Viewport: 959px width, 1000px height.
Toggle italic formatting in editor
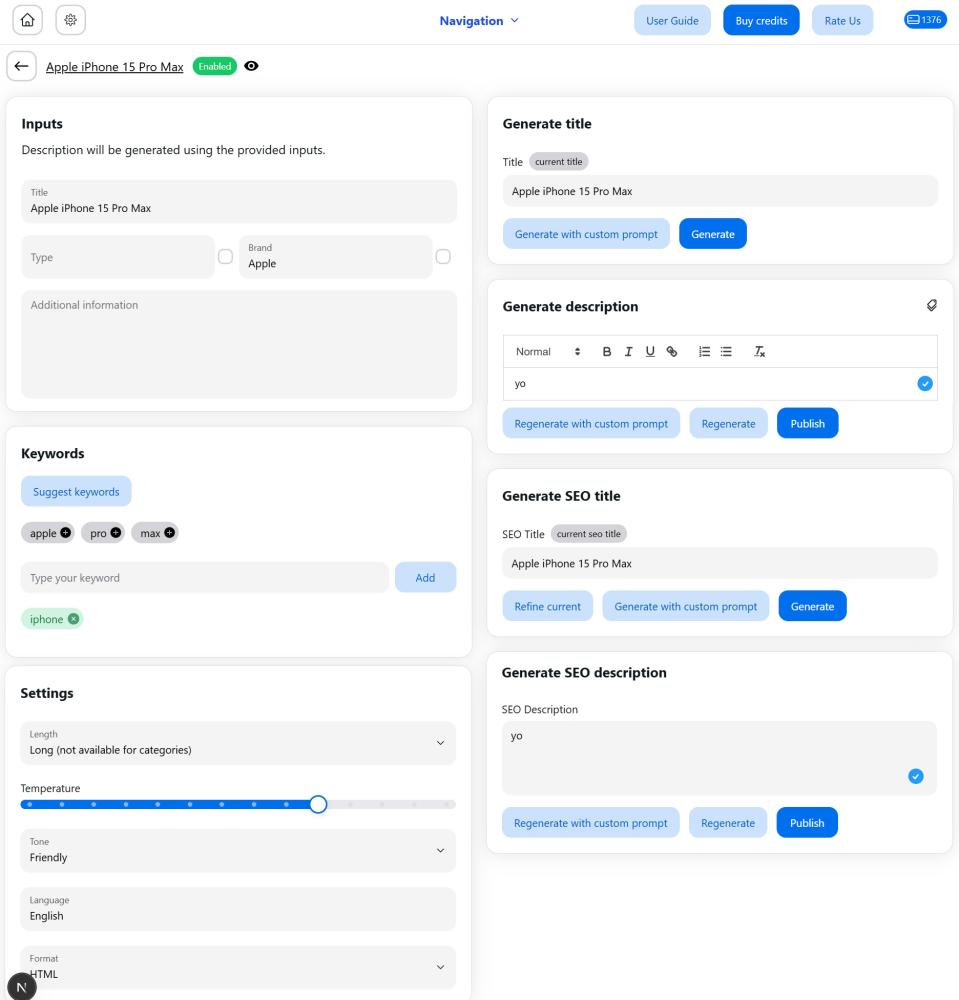tap(629, 351)
